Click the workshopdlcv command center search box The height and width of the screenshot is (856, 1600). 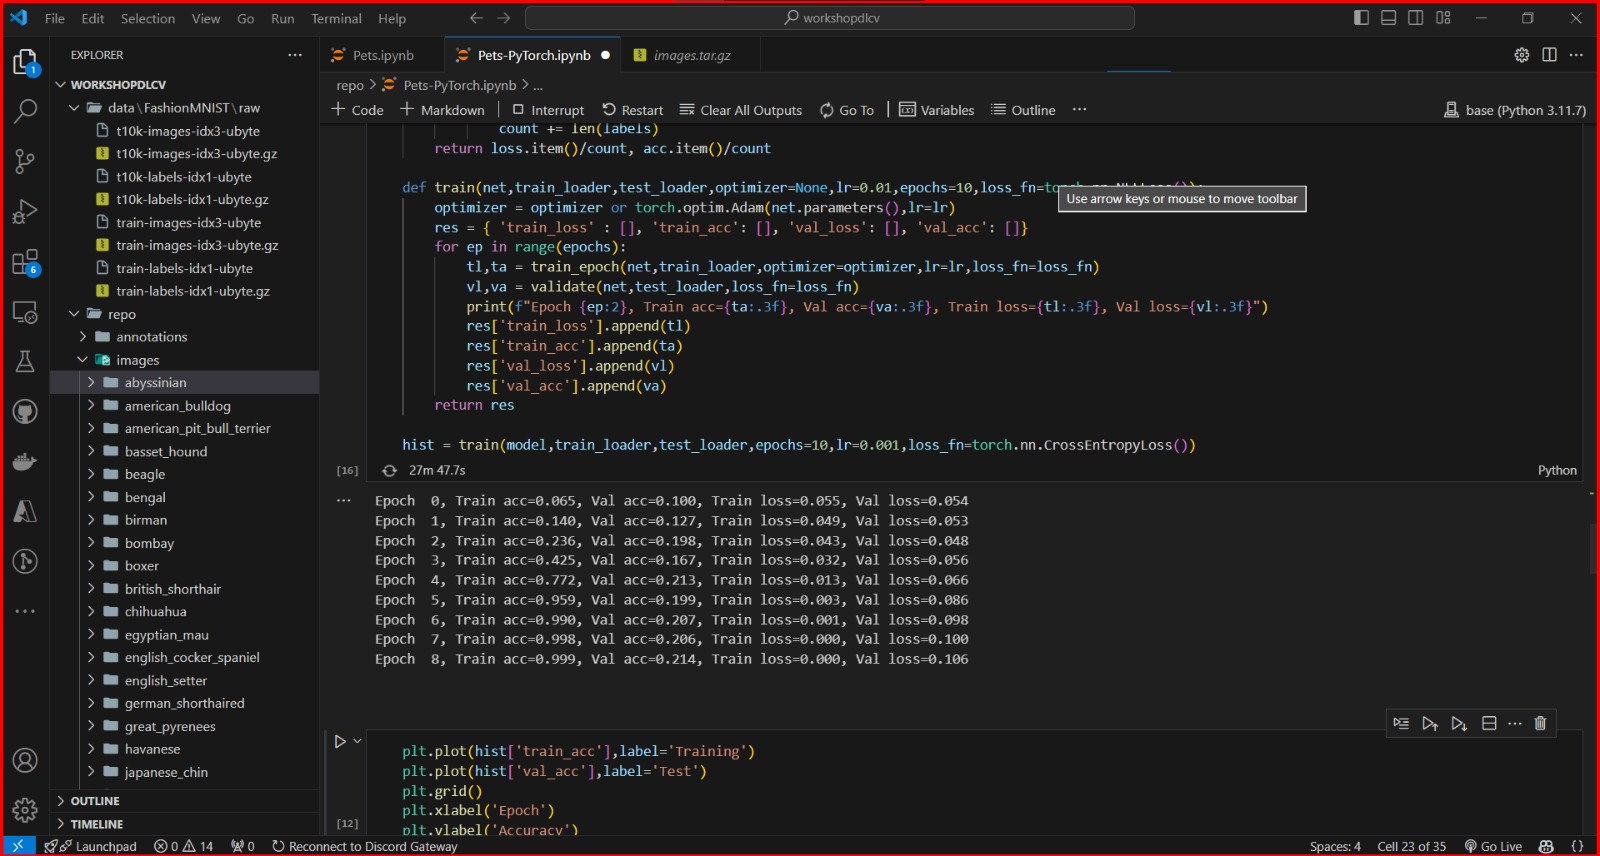click(x=830, y=18)
